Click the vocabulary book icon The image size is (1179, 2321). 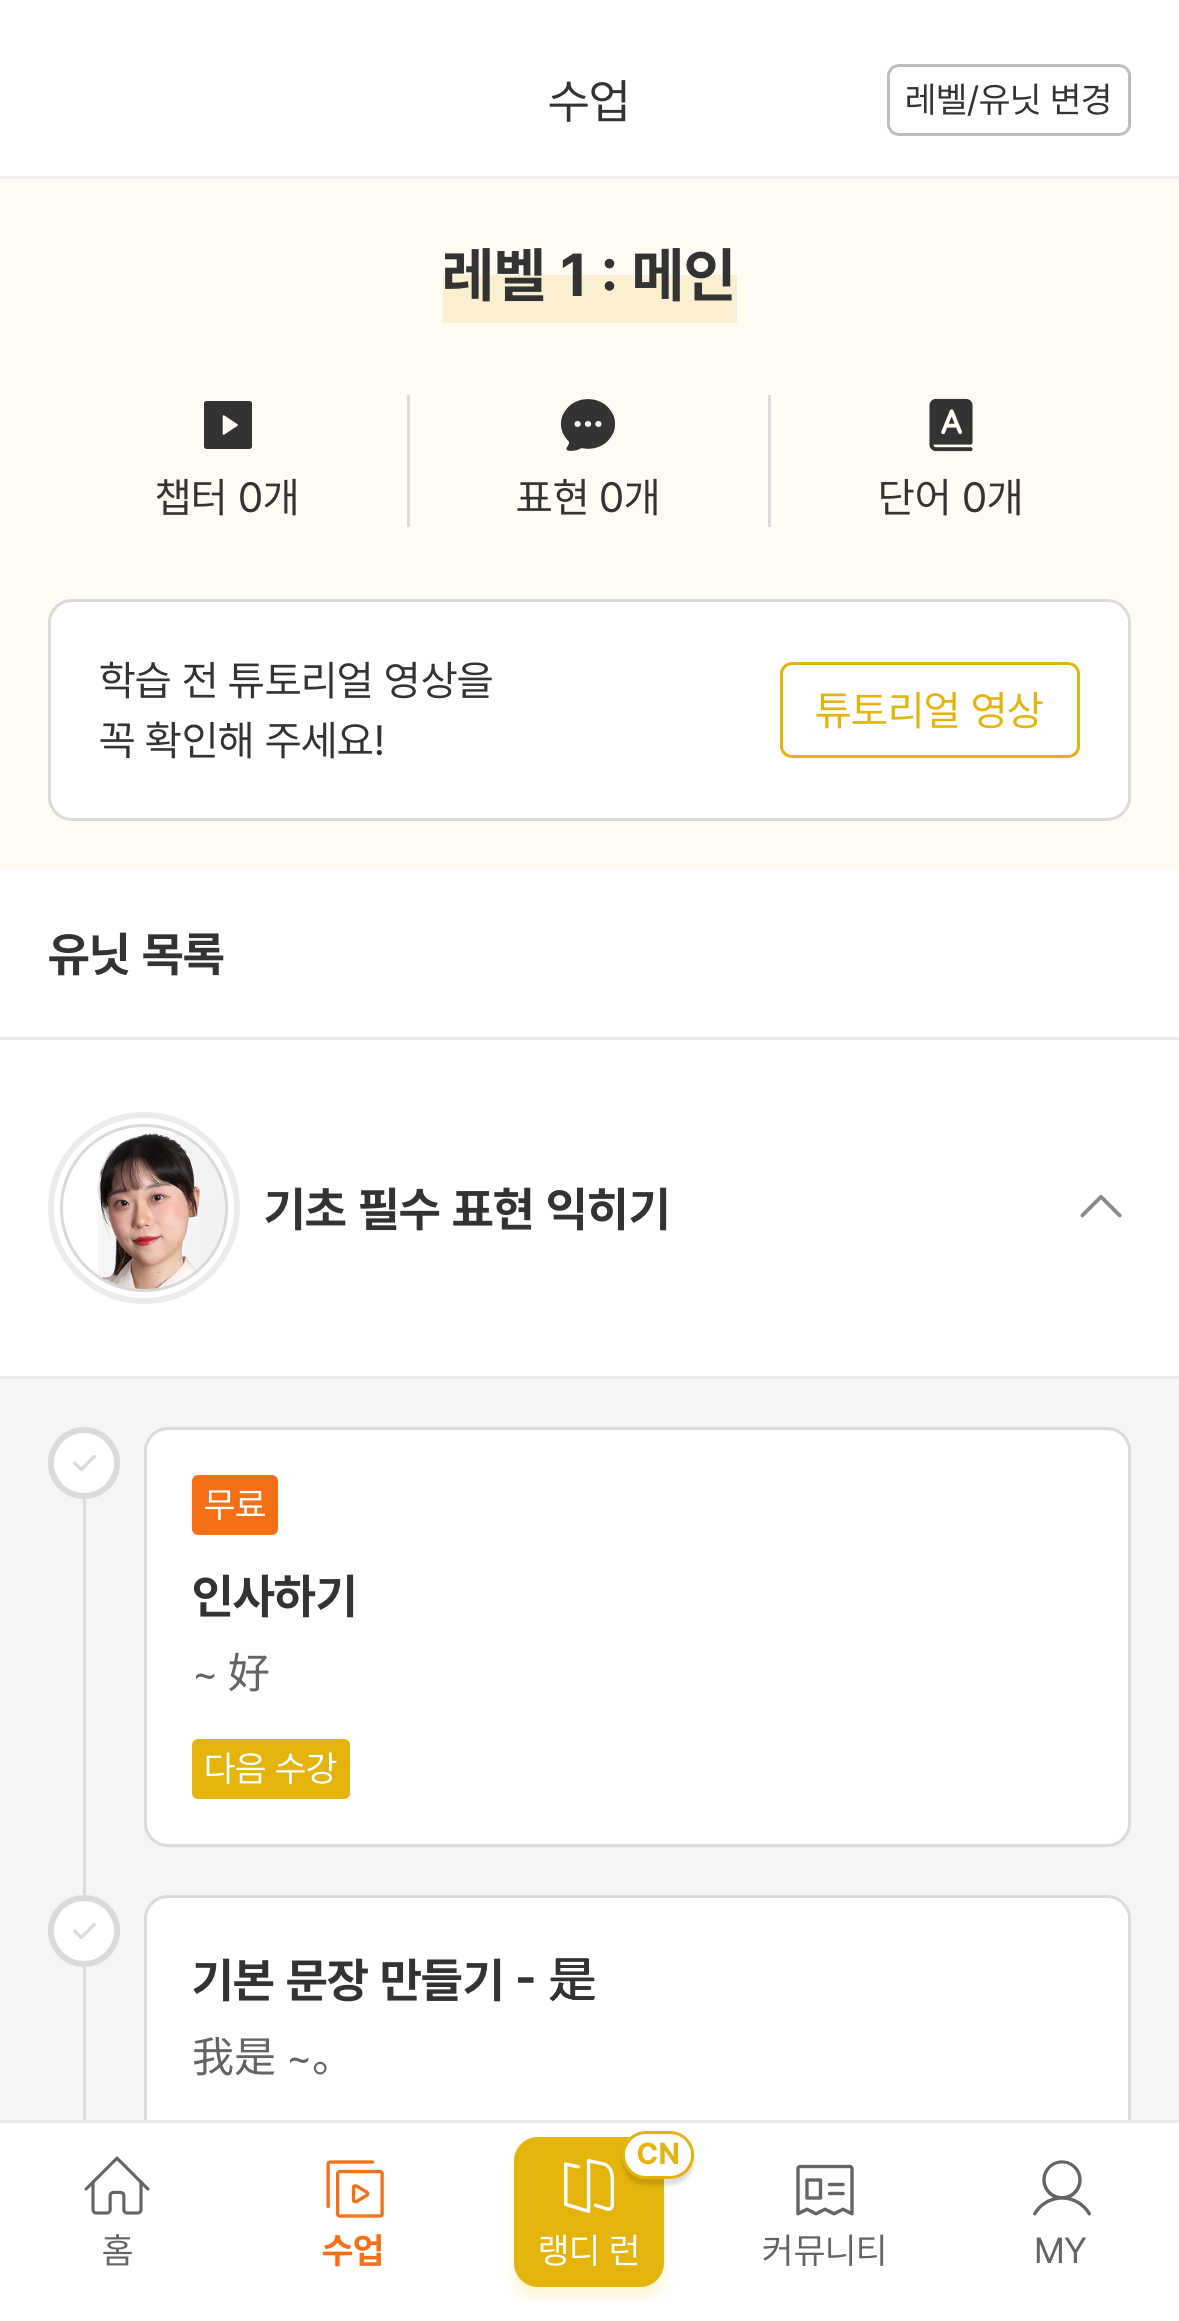pyautogui.click(x=951, y=425)
